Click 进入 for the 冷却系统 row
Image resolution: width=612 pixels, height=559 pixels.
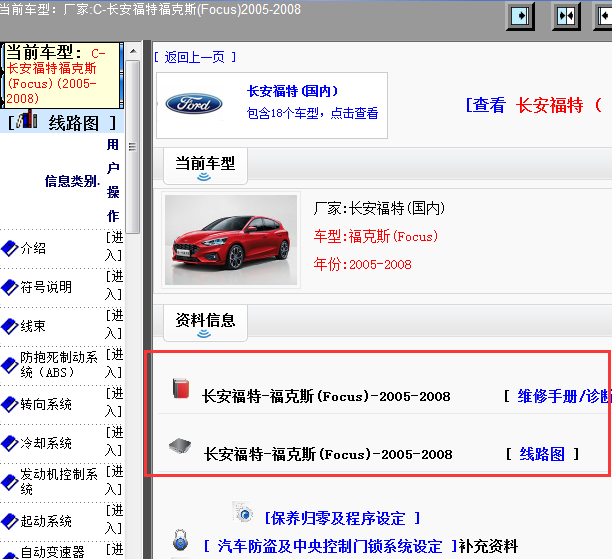point(114,442)
